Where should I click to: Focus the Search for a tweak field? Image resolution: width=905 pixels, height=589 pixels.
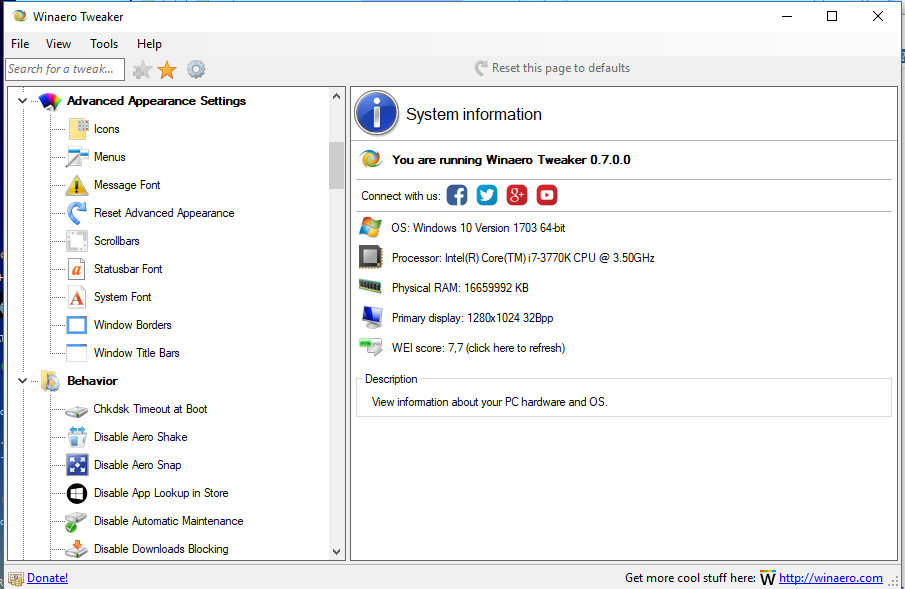[x=65, y=69]
